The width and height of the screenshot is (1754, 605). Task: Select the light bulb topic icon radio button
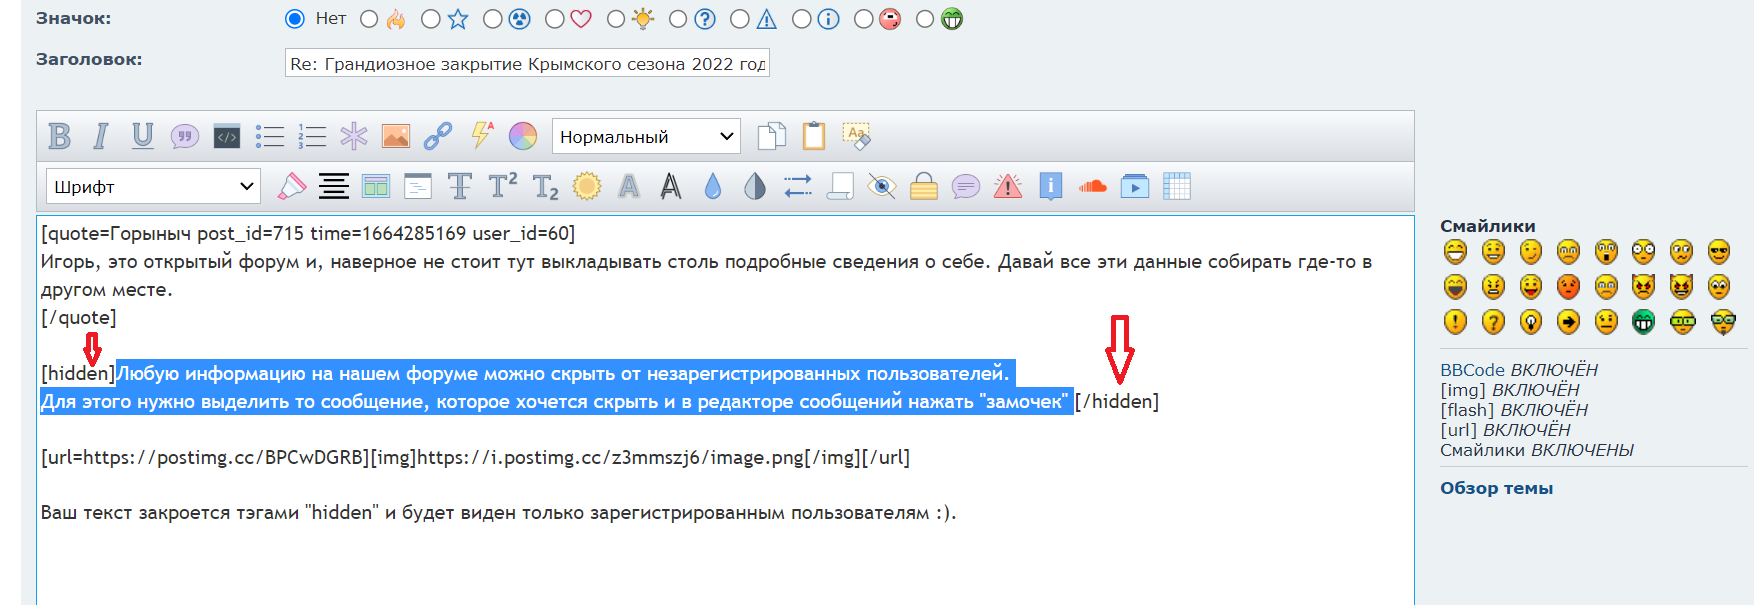point(616,19)
